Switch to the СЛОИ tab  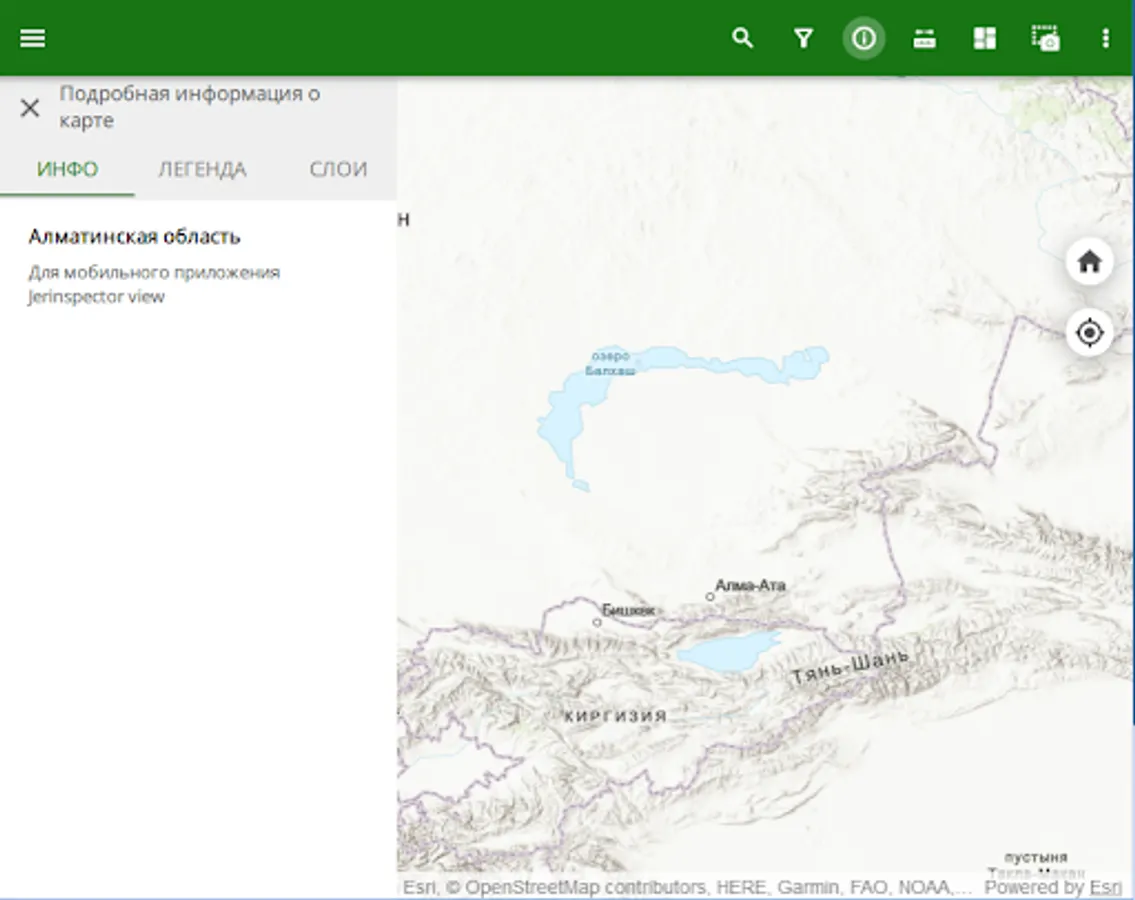pyautogui.click(x=338, y=169)
